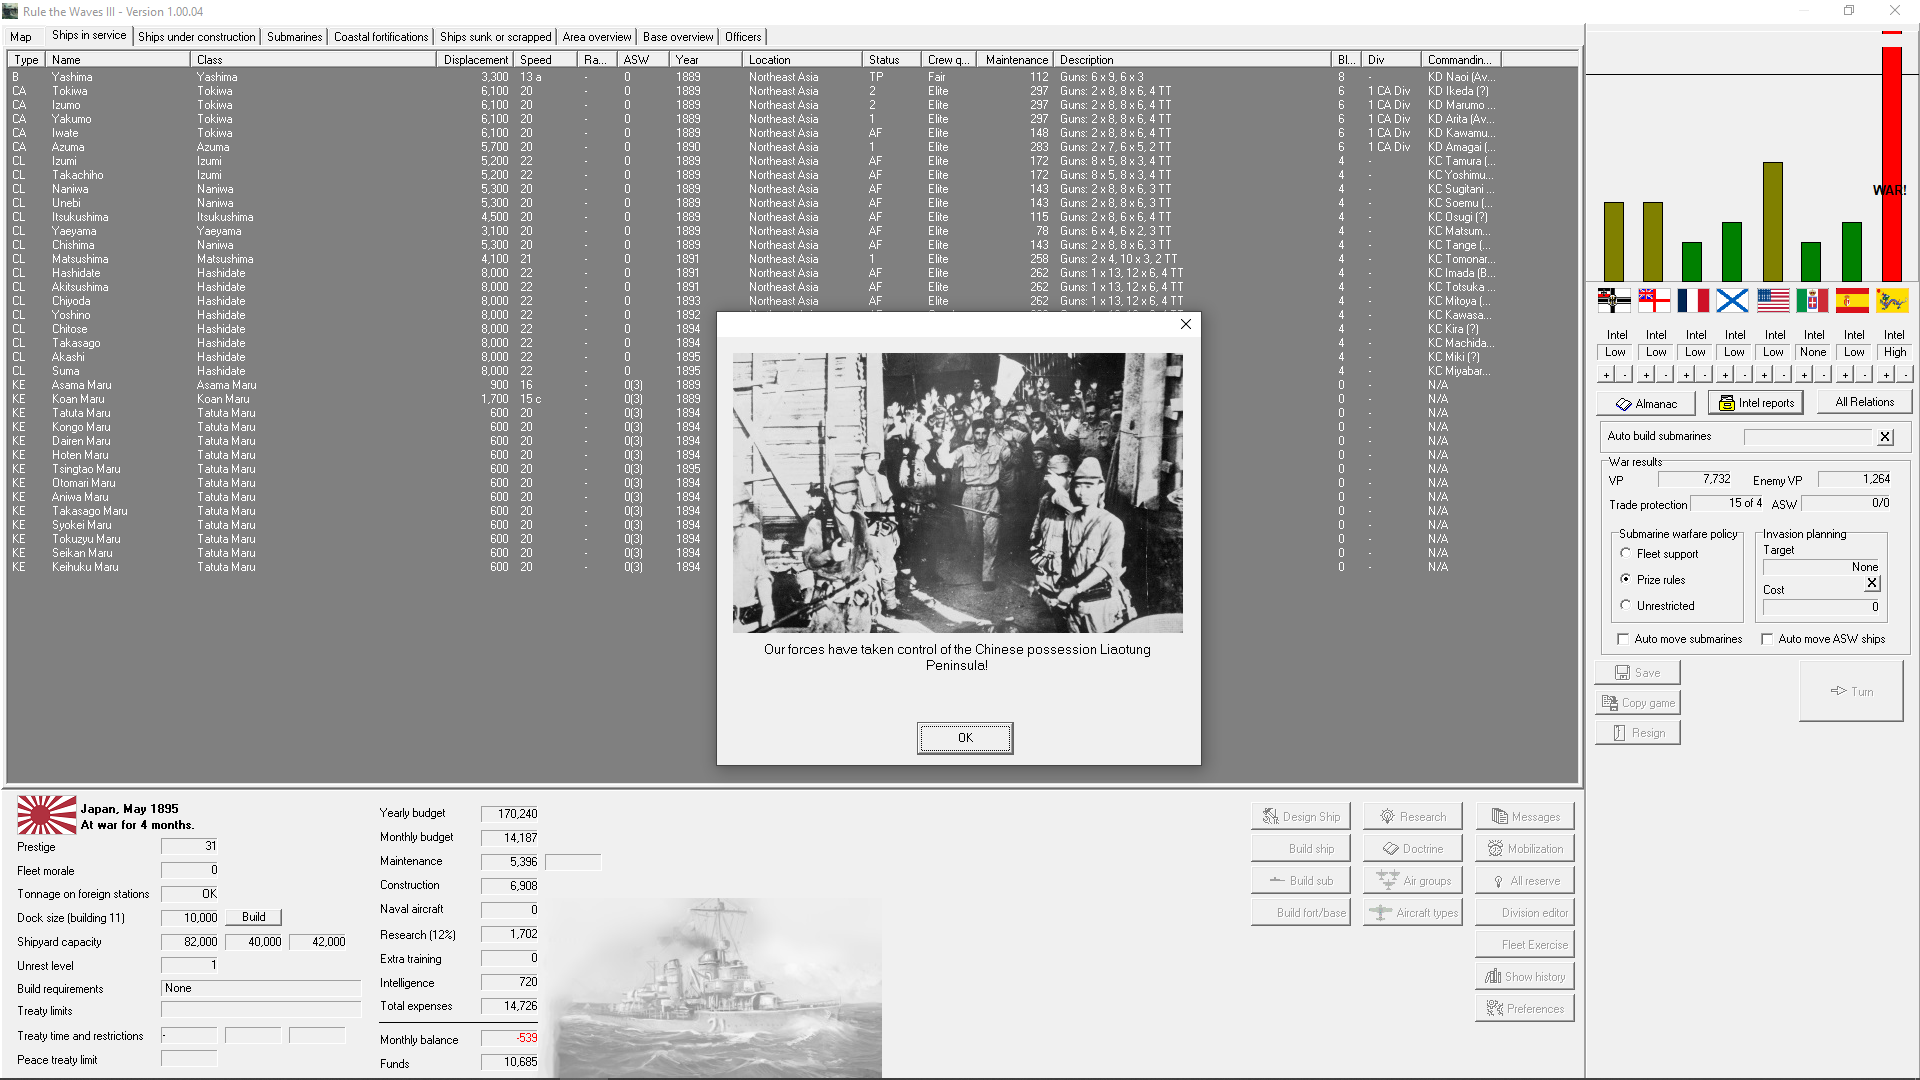Select Fleet support submarine policy
This screenshot has width=1920, height=1080.
[x=1626, y=553]
